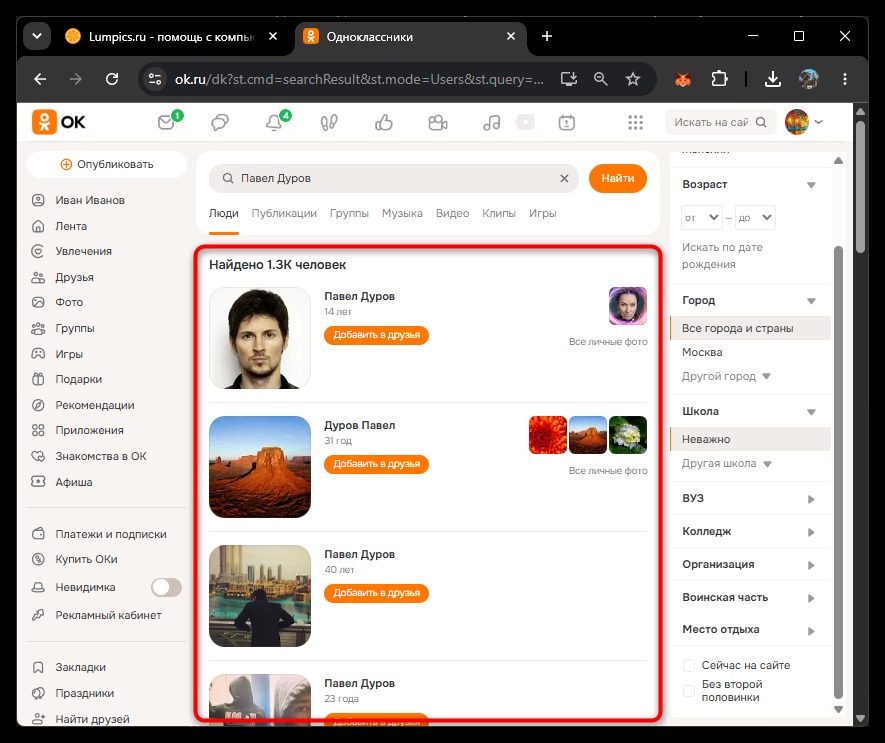Open Закладки in left sidebar

coord(81,667)
